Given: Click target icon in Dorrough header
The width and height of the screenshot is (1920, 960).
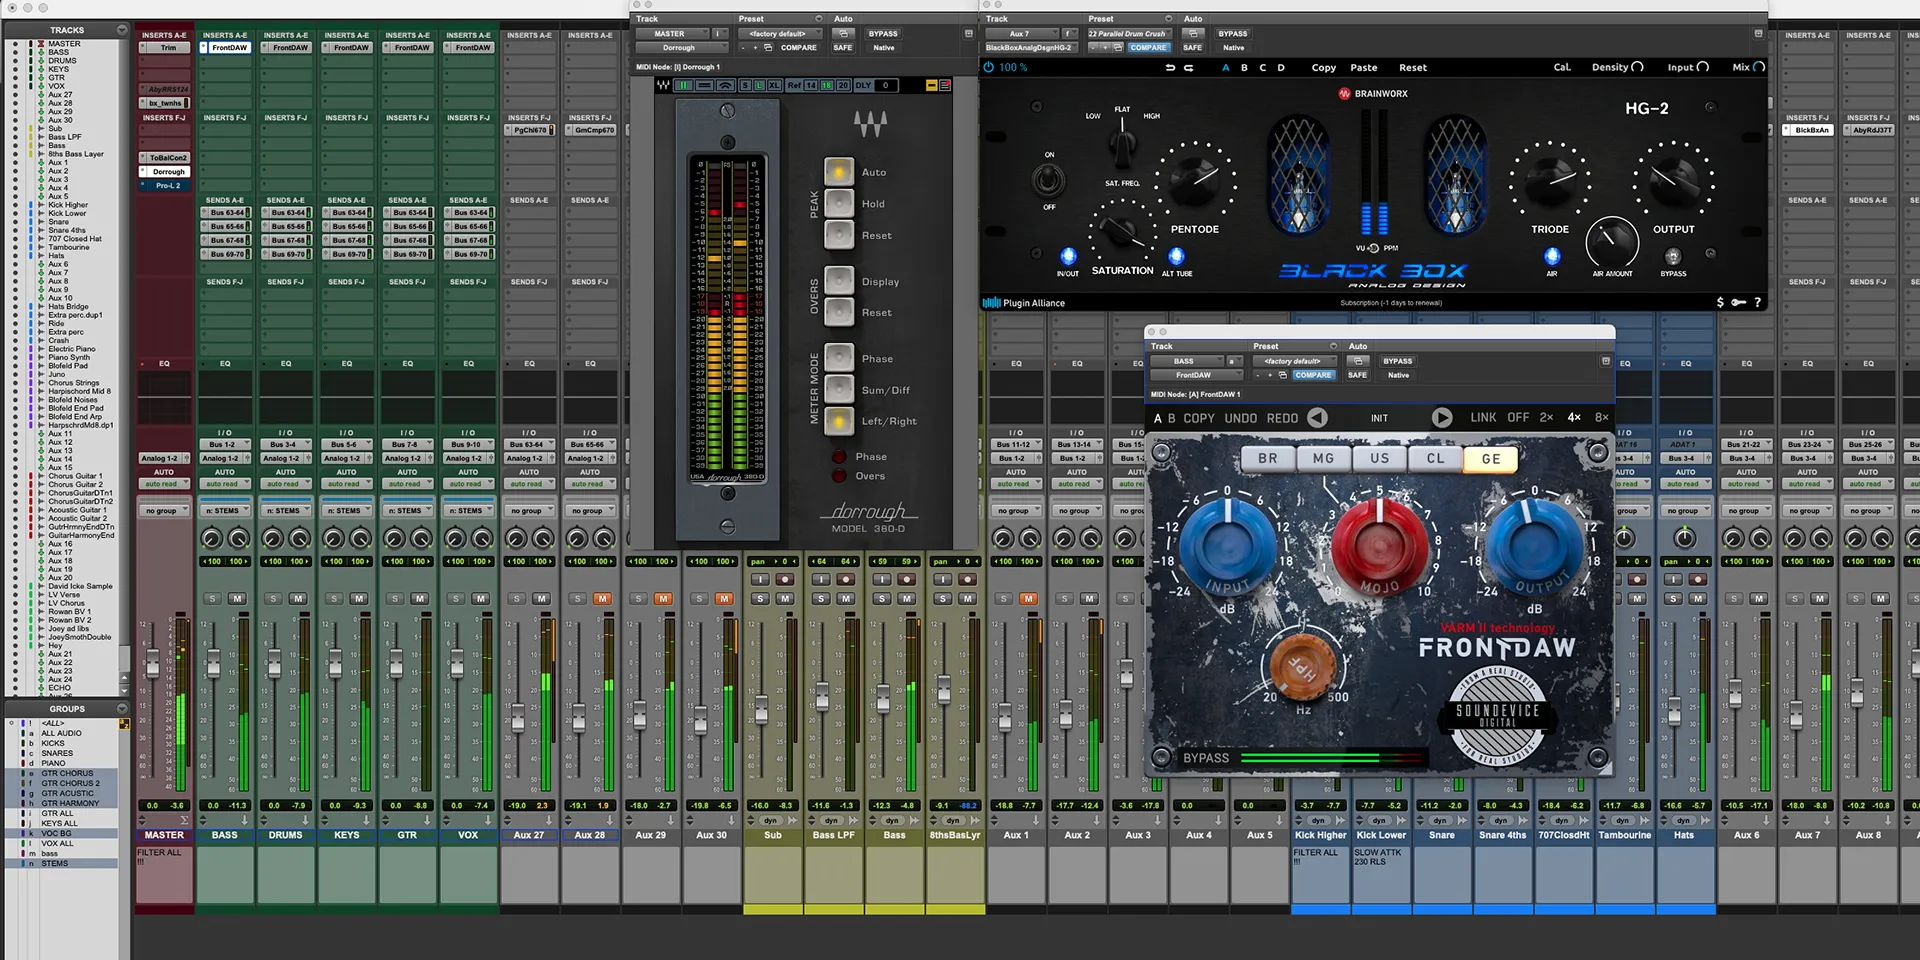Looking at the screenshot, I should [x=968, y=34].
